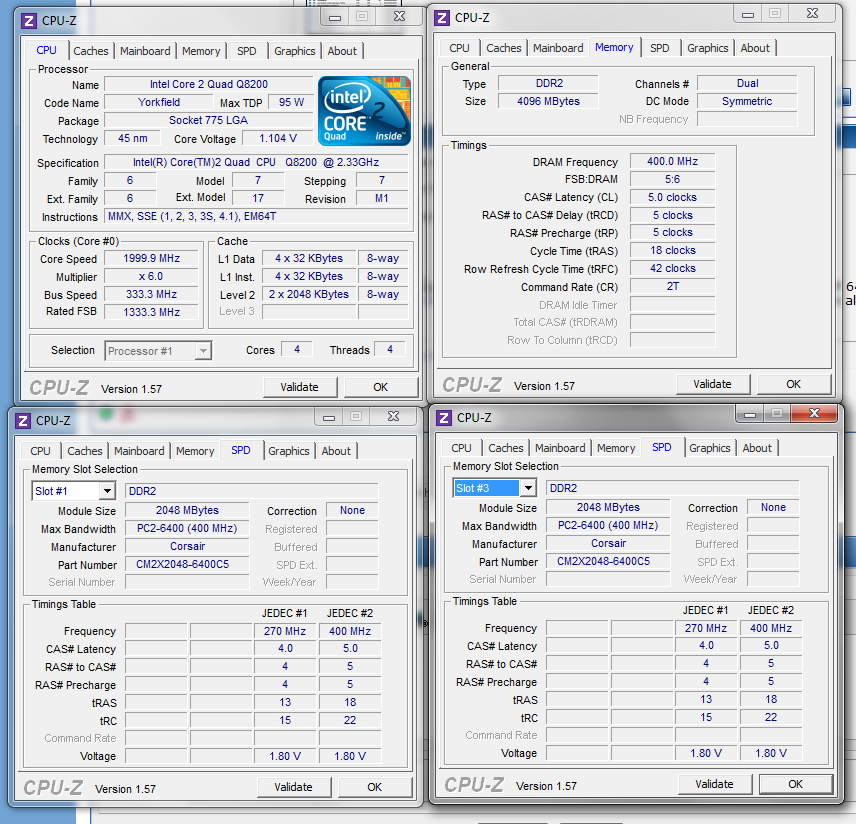Go to Mainboard tab in the Slot #3 window
Screen dimensions: 856x824
560,448
